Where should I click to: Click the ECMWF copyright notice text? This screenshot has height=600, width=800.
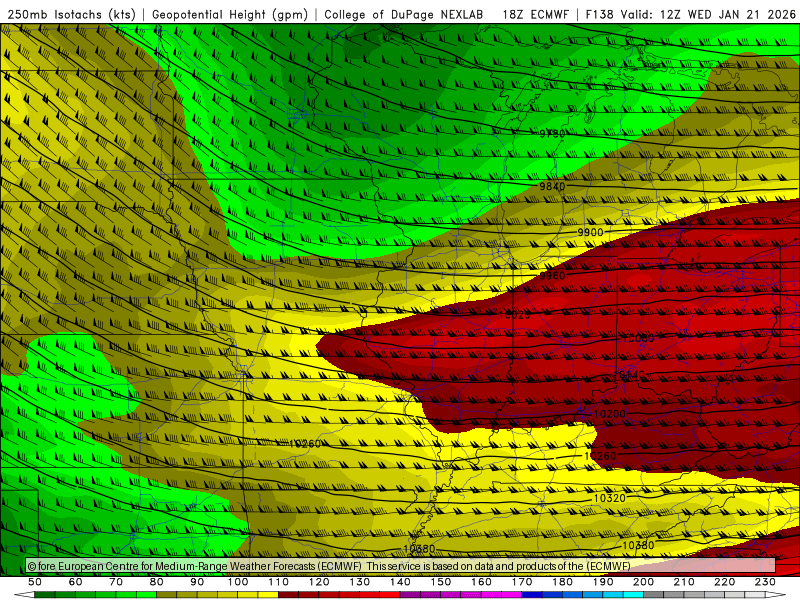click(329, 566)
